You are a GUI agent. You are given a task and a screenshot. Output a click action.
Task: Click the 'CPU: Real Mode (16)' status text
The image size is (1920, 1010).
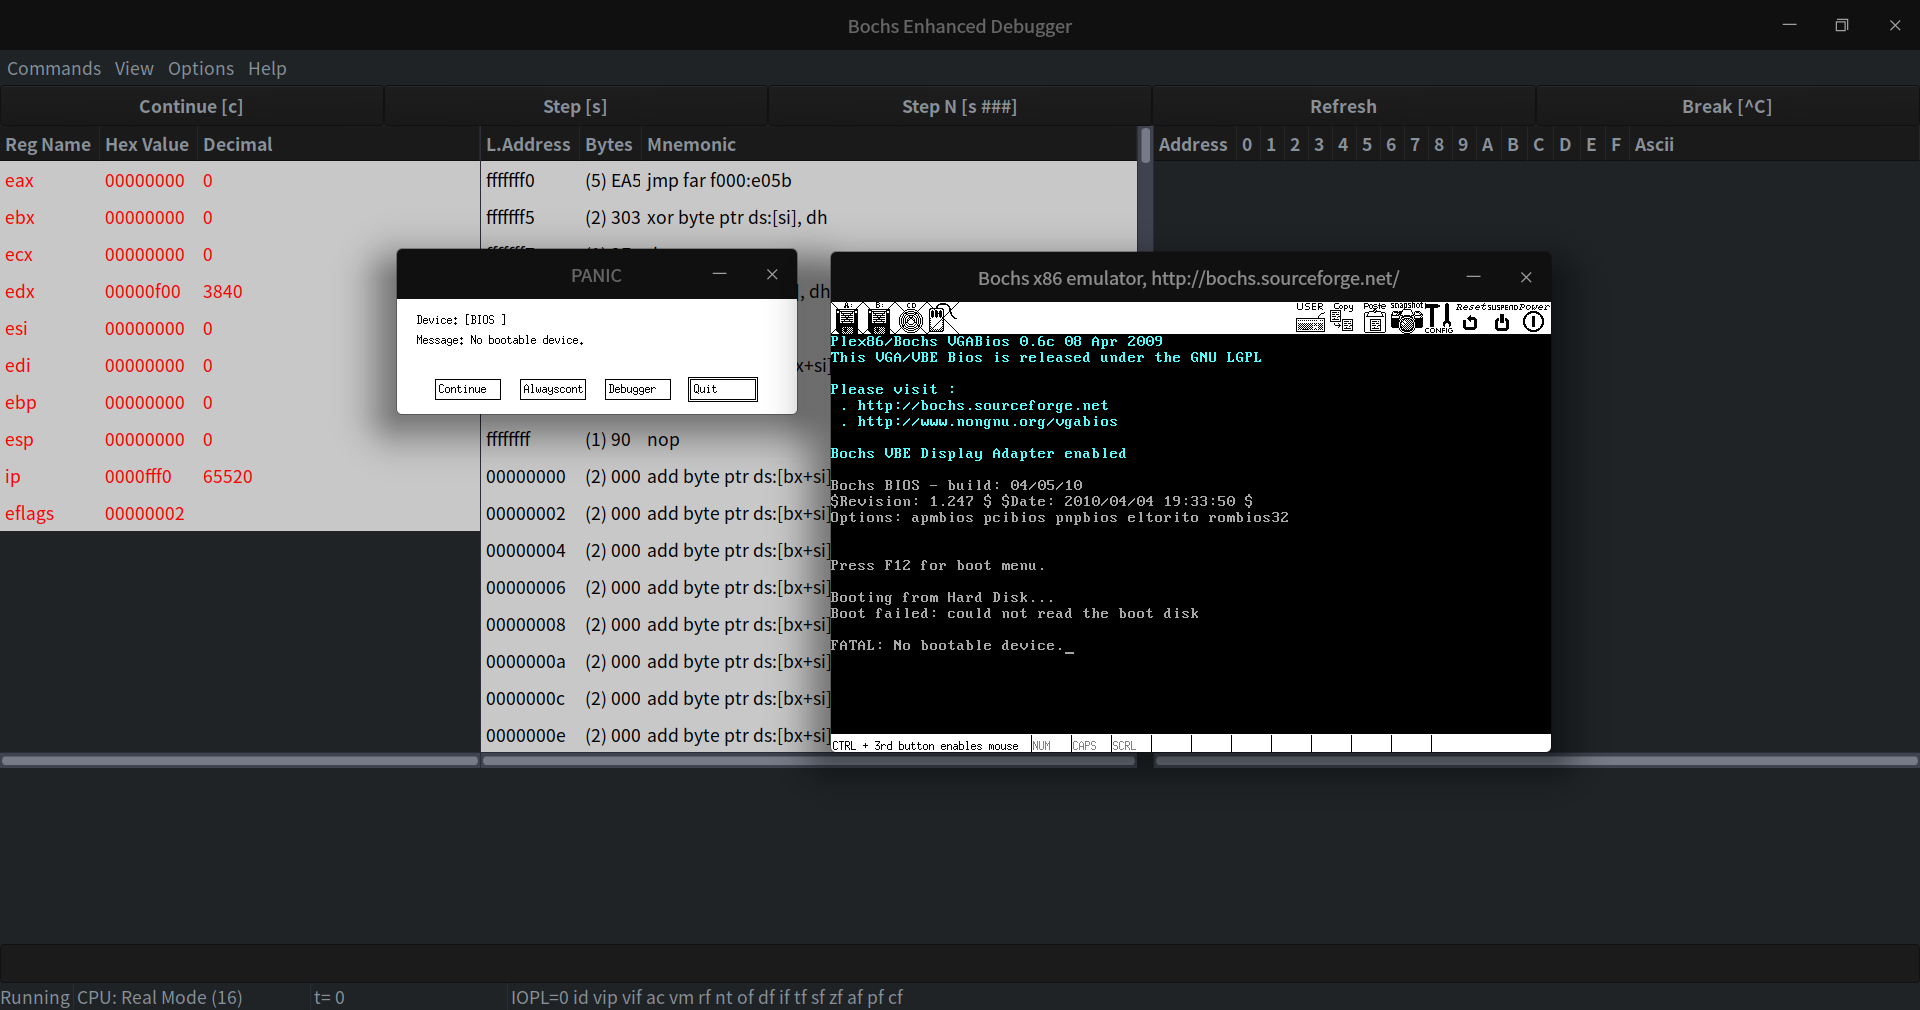159,997
